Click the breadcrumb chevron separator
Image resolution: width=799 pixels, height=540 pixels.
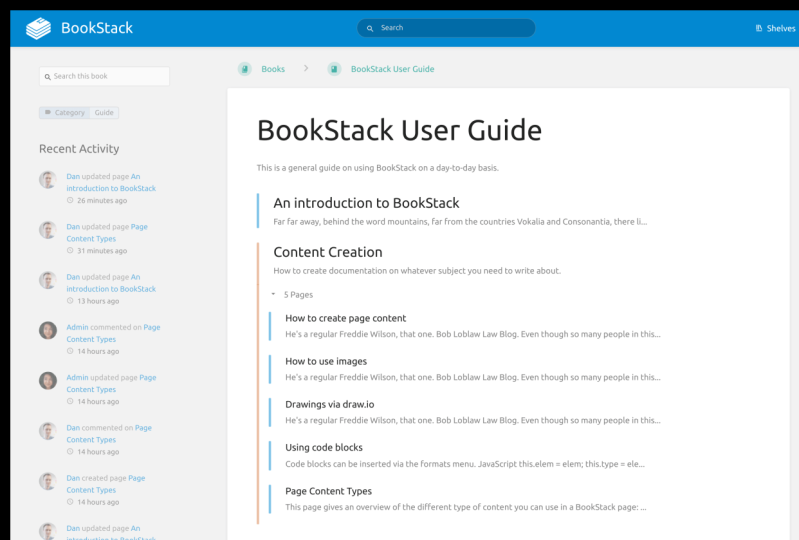pos(306,68)
